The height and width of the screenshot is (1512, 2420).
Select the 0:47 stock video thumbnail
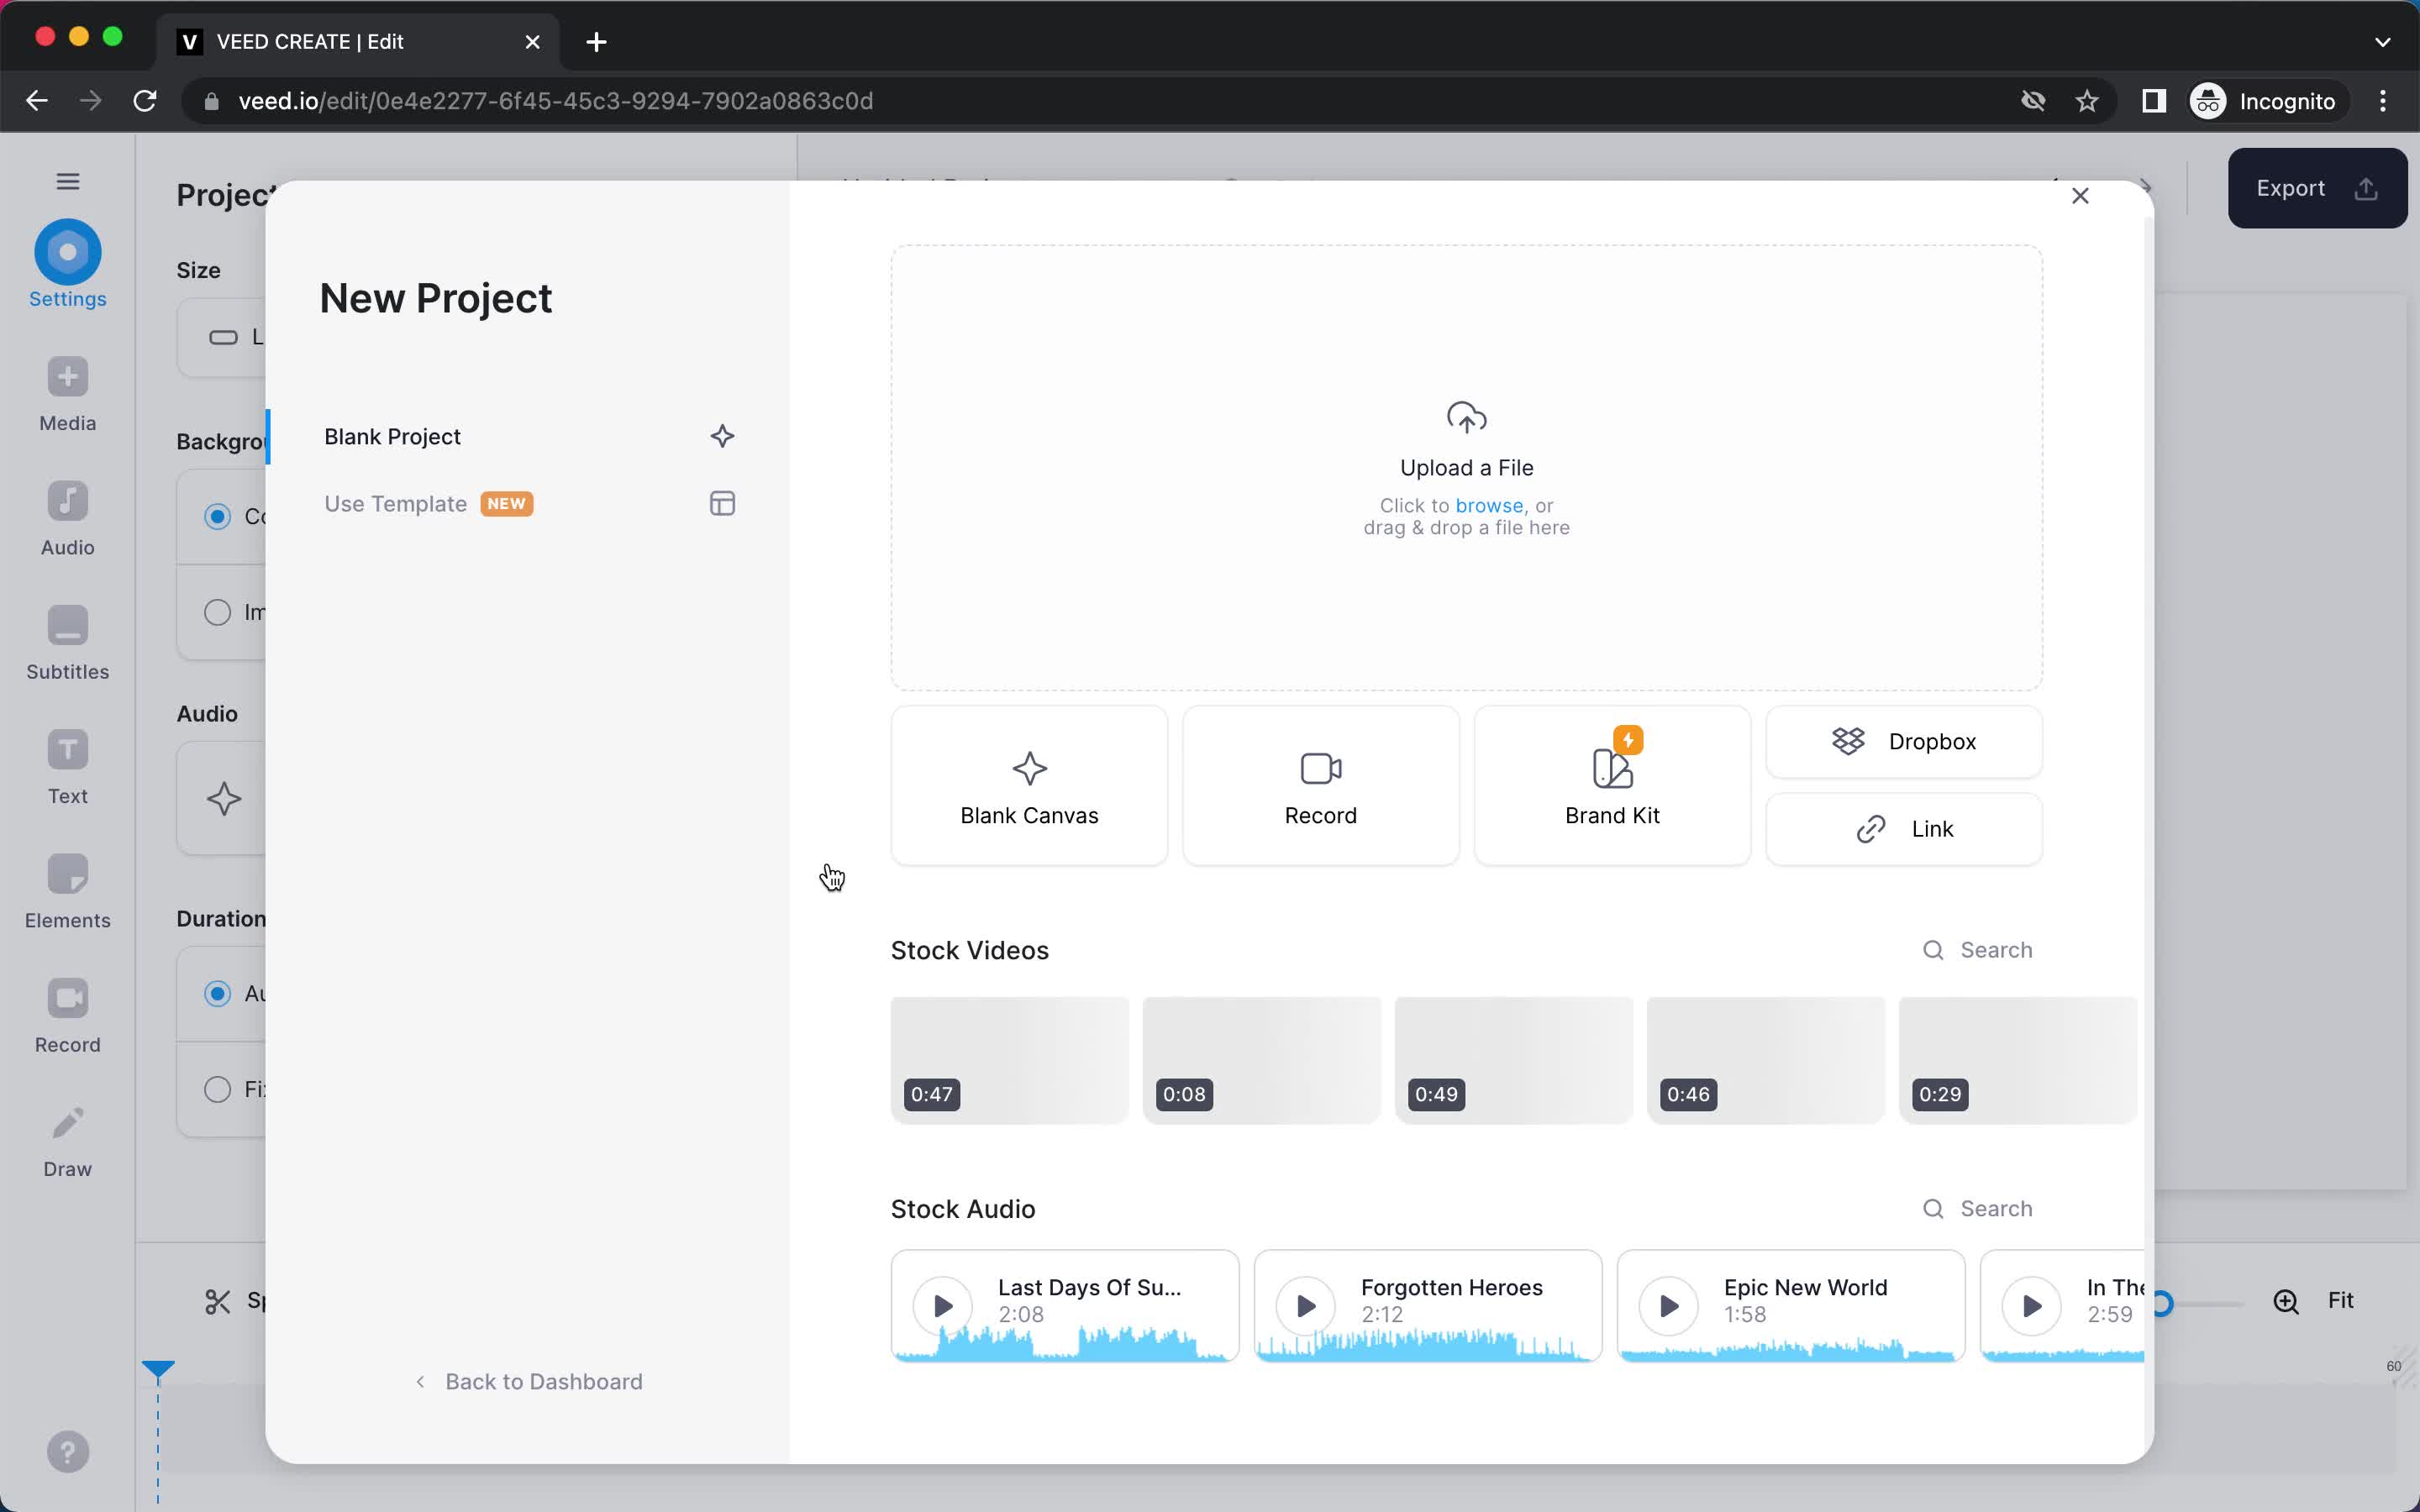pos(1009,1060)
